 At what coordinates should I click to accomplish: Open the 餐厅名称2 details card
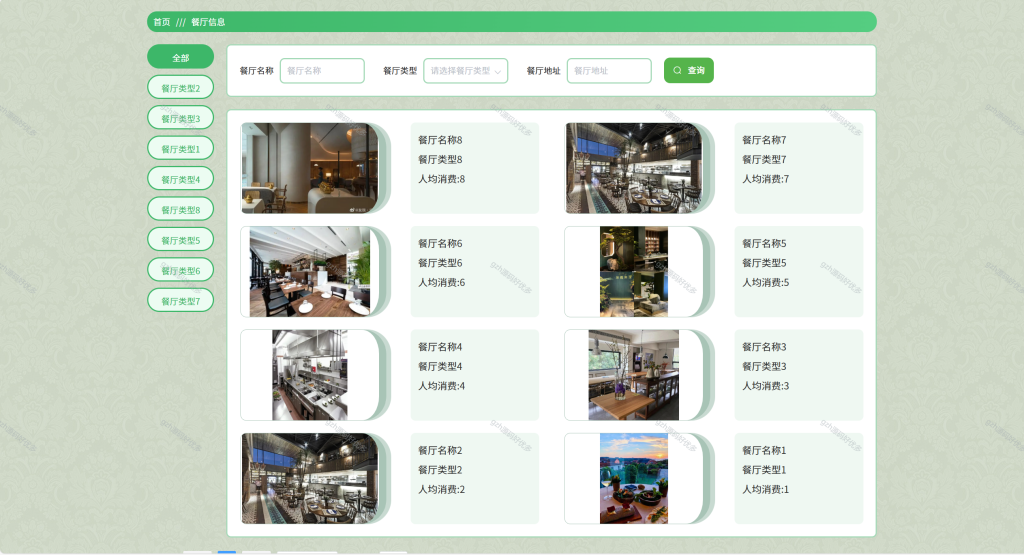[x=475, y=479]
